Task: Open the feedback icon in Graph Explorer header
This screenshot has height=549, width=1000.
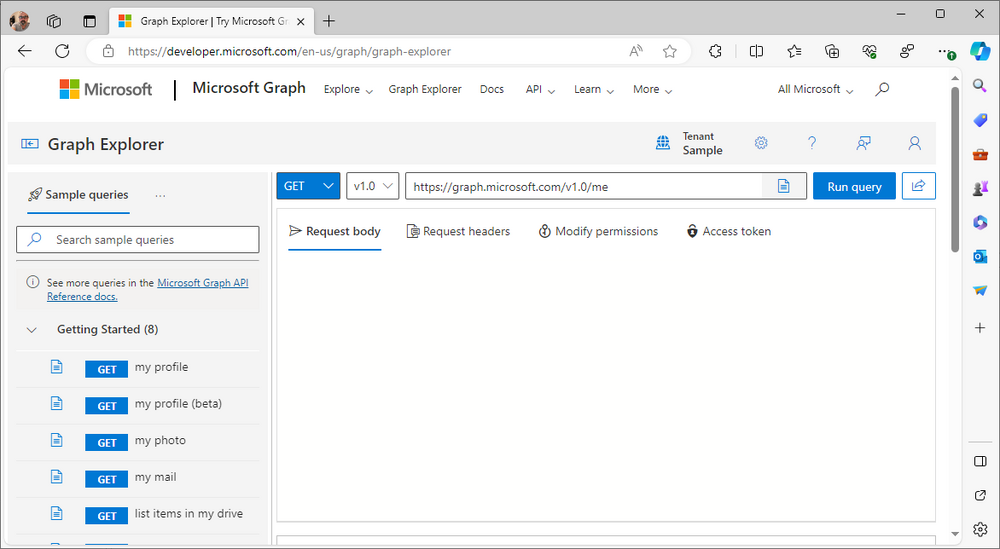Action: pos(864,143)
